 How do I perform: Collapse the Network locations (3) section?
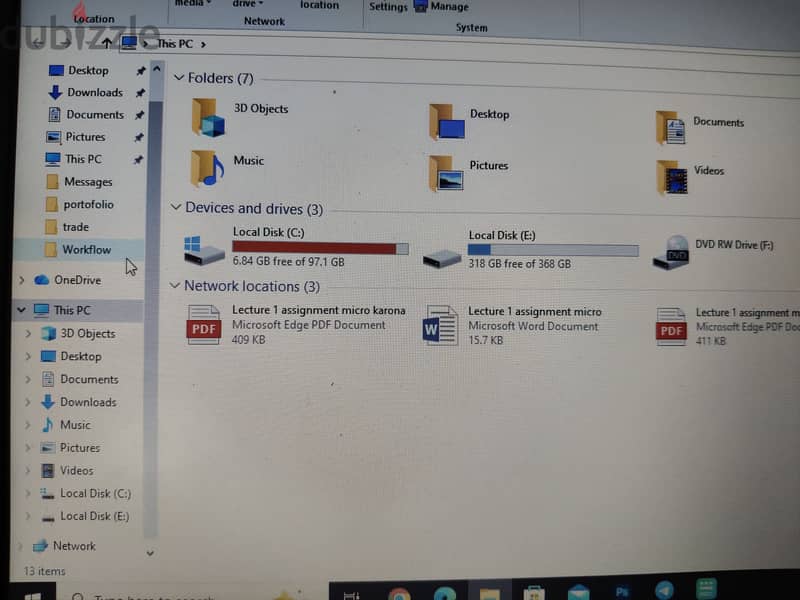[174, 285]
